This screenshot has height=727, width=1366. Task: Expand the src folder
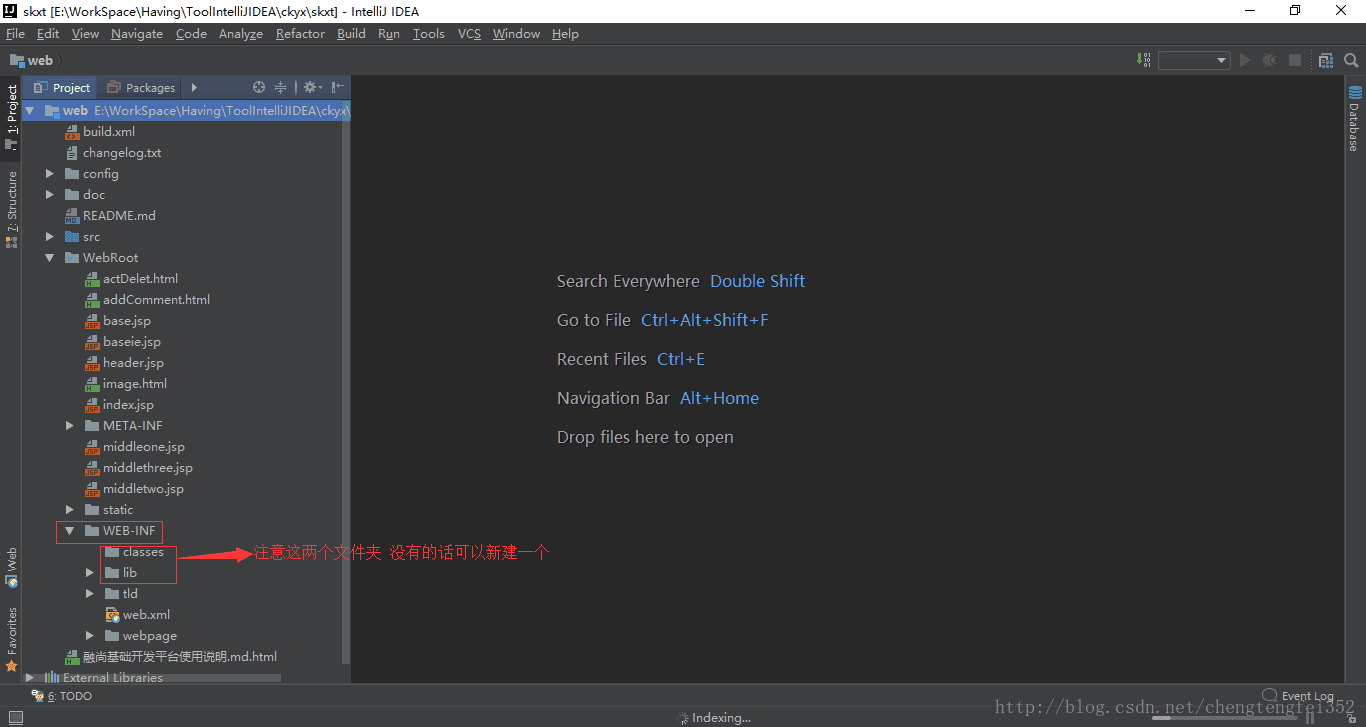[x=50, y=237]
